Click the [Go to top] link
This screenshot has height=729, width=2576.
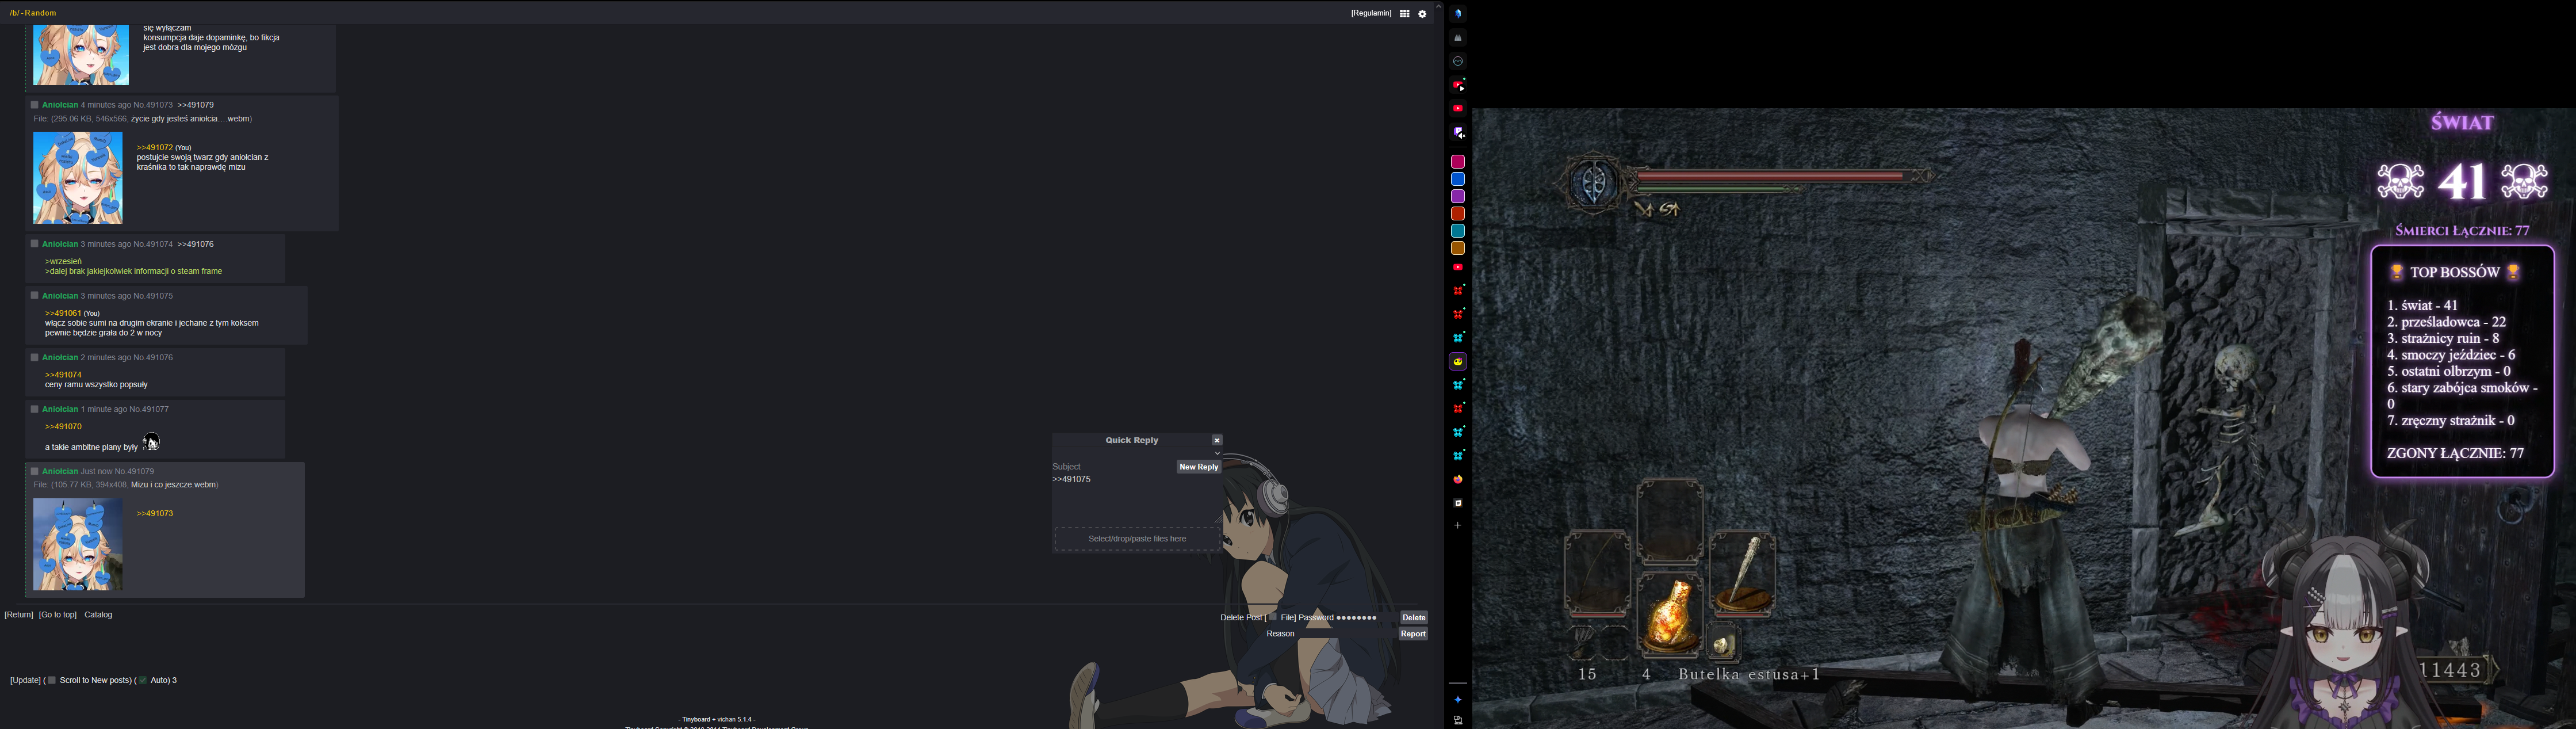coord(58,615)
